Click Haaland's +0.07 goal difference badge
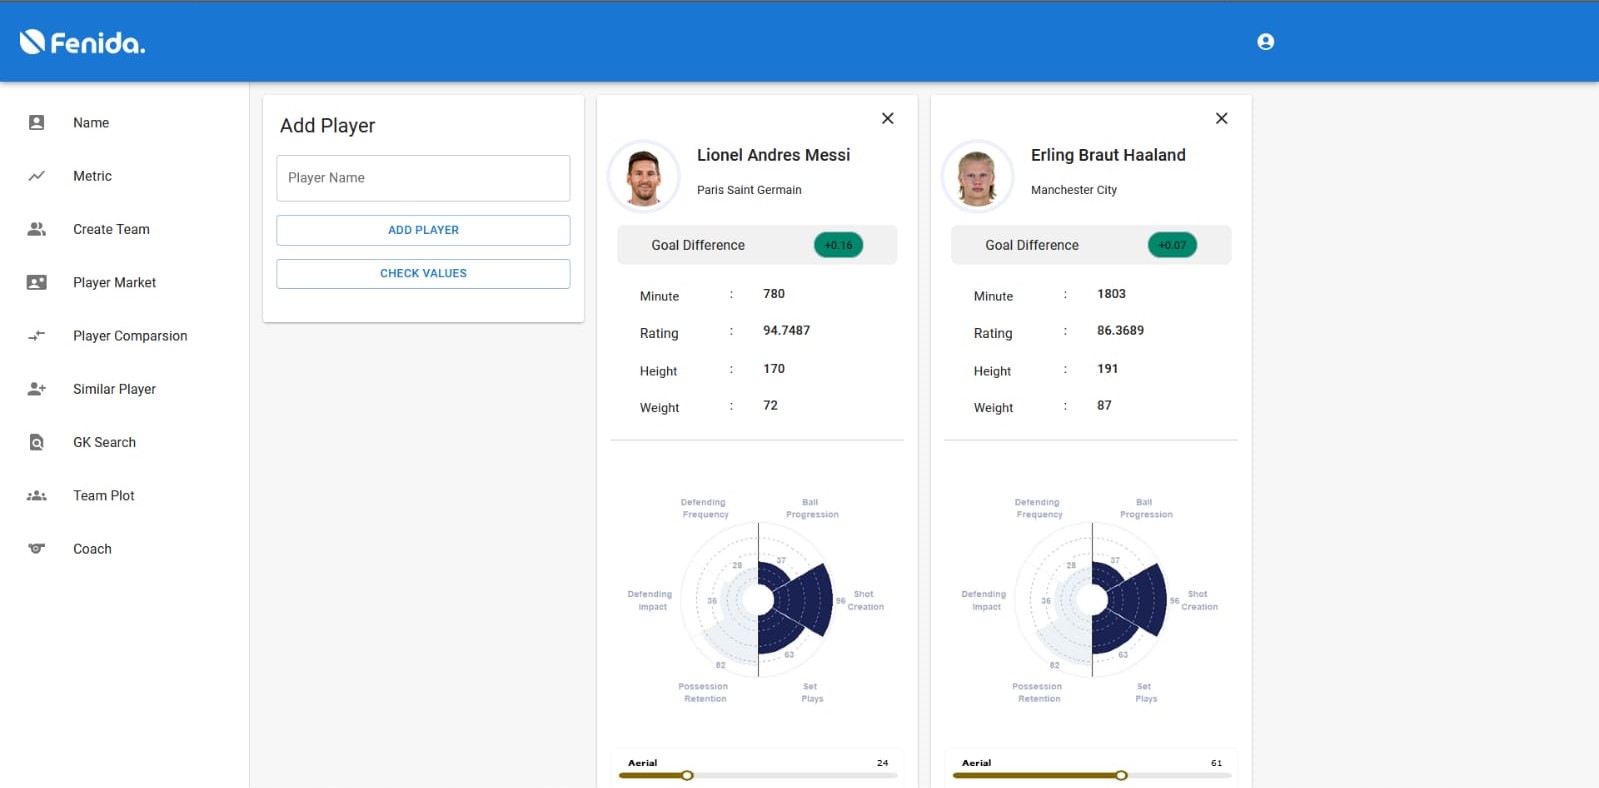The height and width of the screenshot is (788, 1599). 1172,245
